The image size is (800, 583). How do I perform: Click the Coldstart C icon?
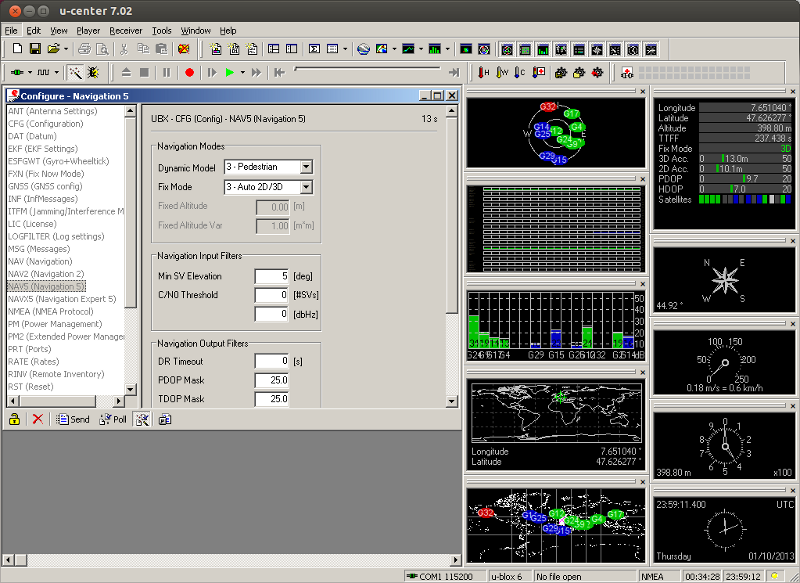(519, 73)
